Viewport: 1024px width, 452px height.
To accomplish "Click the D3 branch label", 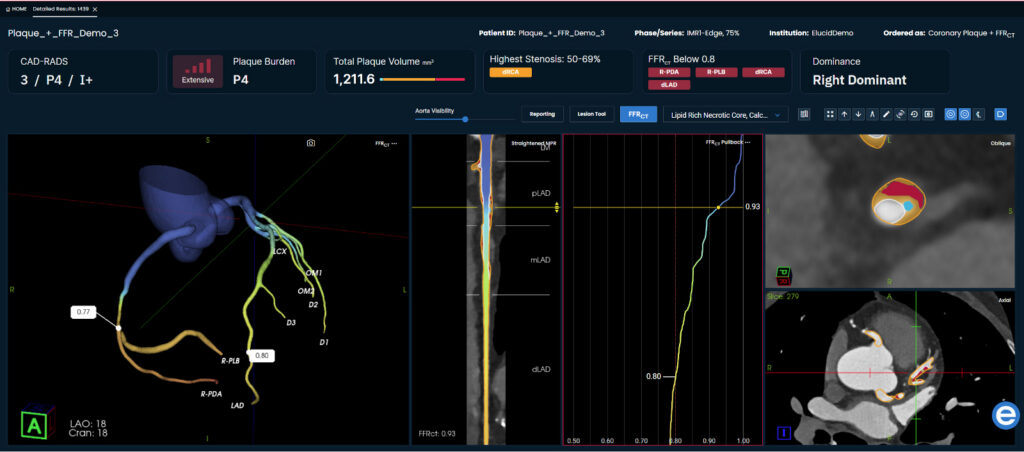I will point(291,322).
